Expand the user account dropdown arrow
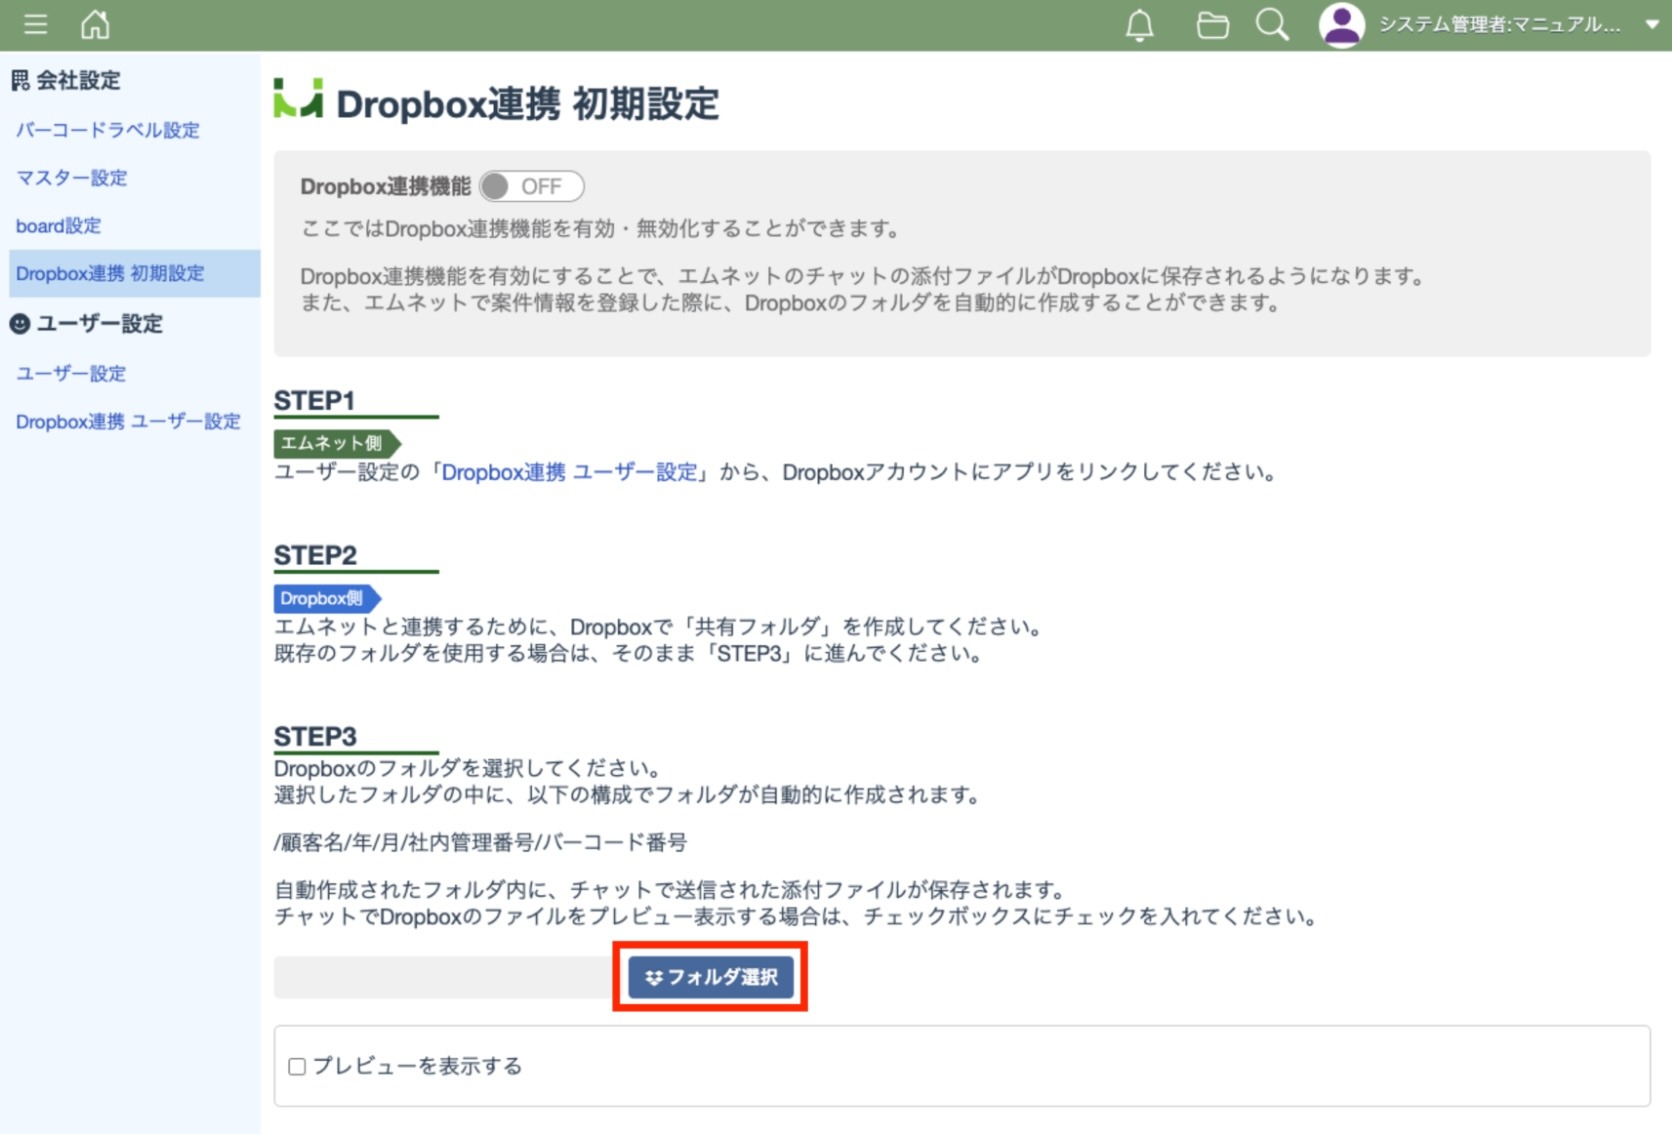 pos(1651,25)
